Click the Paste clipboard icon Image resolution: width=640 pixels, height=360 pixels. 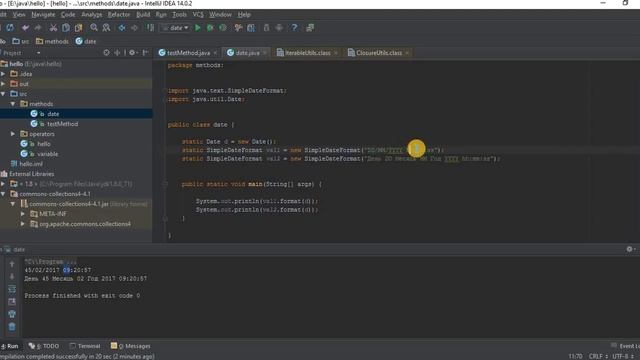pyautogui.click(x=78, y=28)
